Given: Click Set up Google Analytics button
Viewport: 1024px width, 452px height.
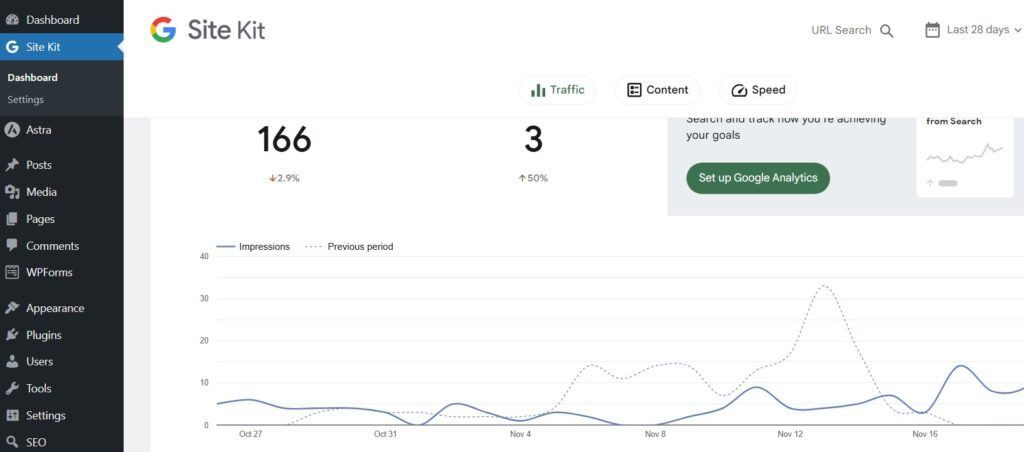Looking at the screenshot, I should coord(758,178).
